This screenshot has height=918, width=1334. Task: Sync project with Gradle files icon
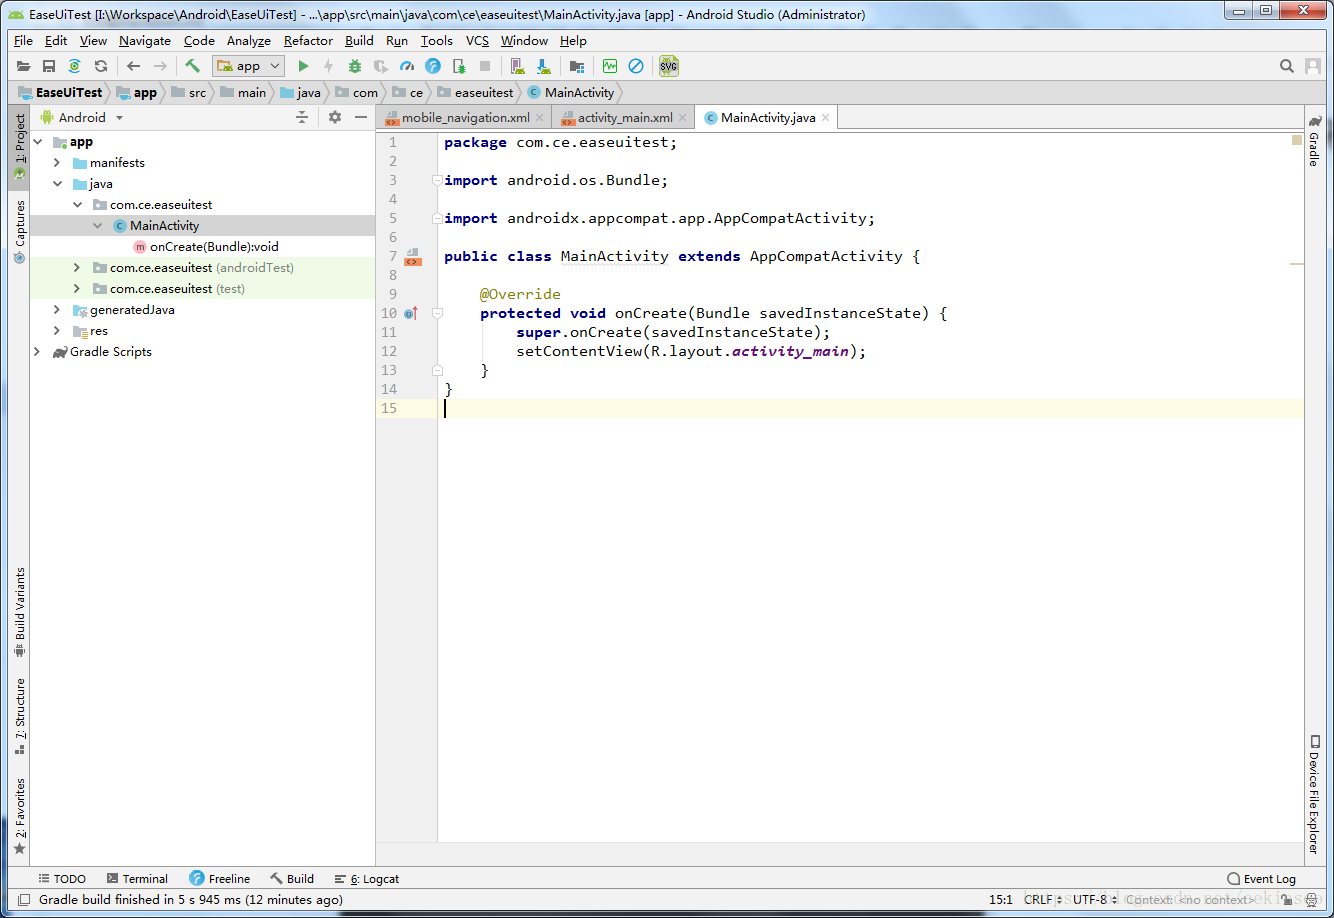pyautogui.click(x=75, y=66)
